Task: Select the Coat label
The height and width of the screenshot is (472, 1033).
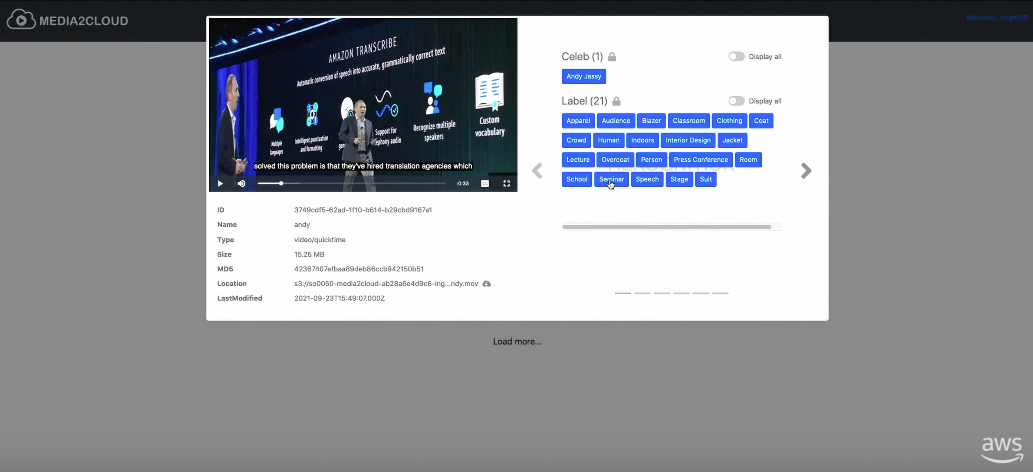Action: point(762,121)
